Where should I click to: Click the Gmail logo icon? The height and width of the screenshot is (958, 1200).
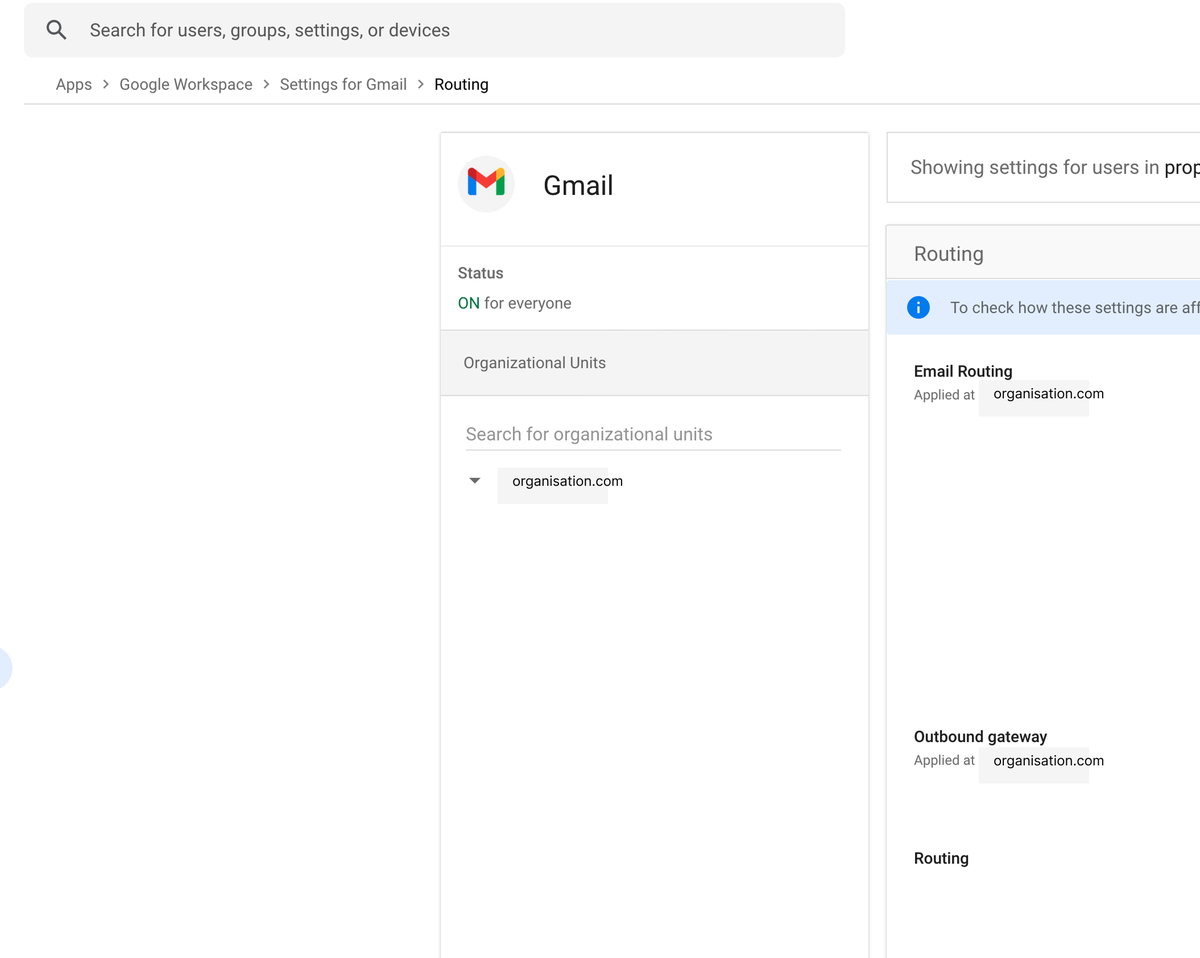coord(486,184)
